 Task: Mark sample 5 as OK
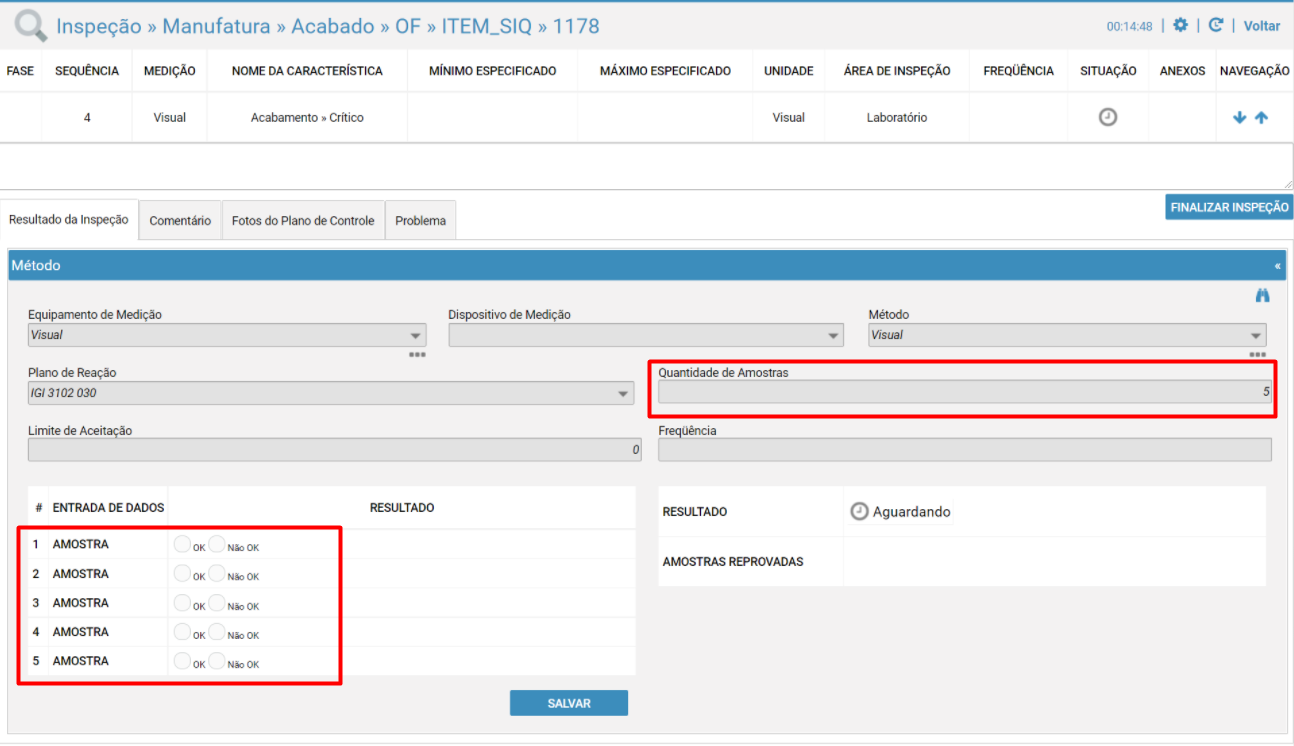click(x=182, y=660)
